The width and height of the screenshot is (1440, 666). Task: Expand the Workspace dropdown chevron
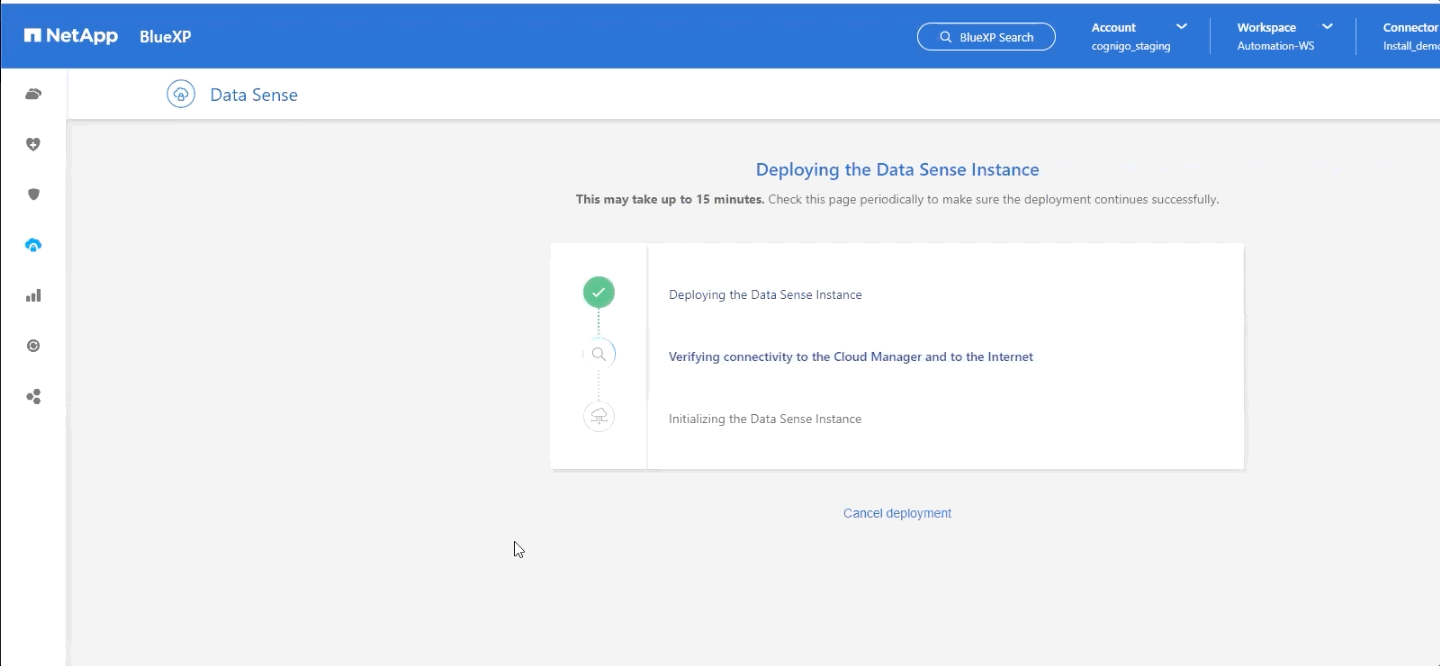click(x=1327, y=27)
